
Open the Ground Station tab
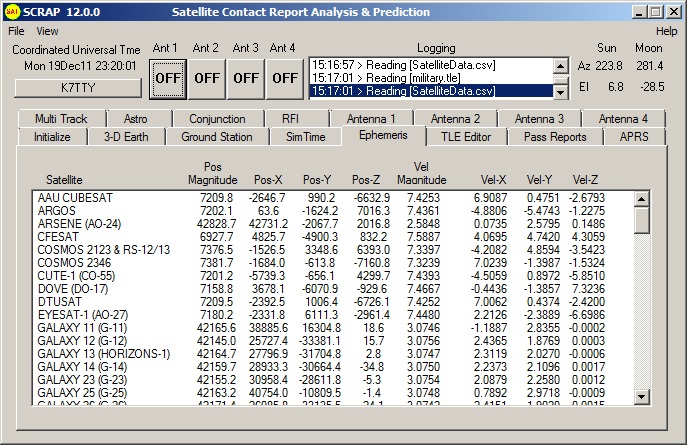tap(217, 137)
